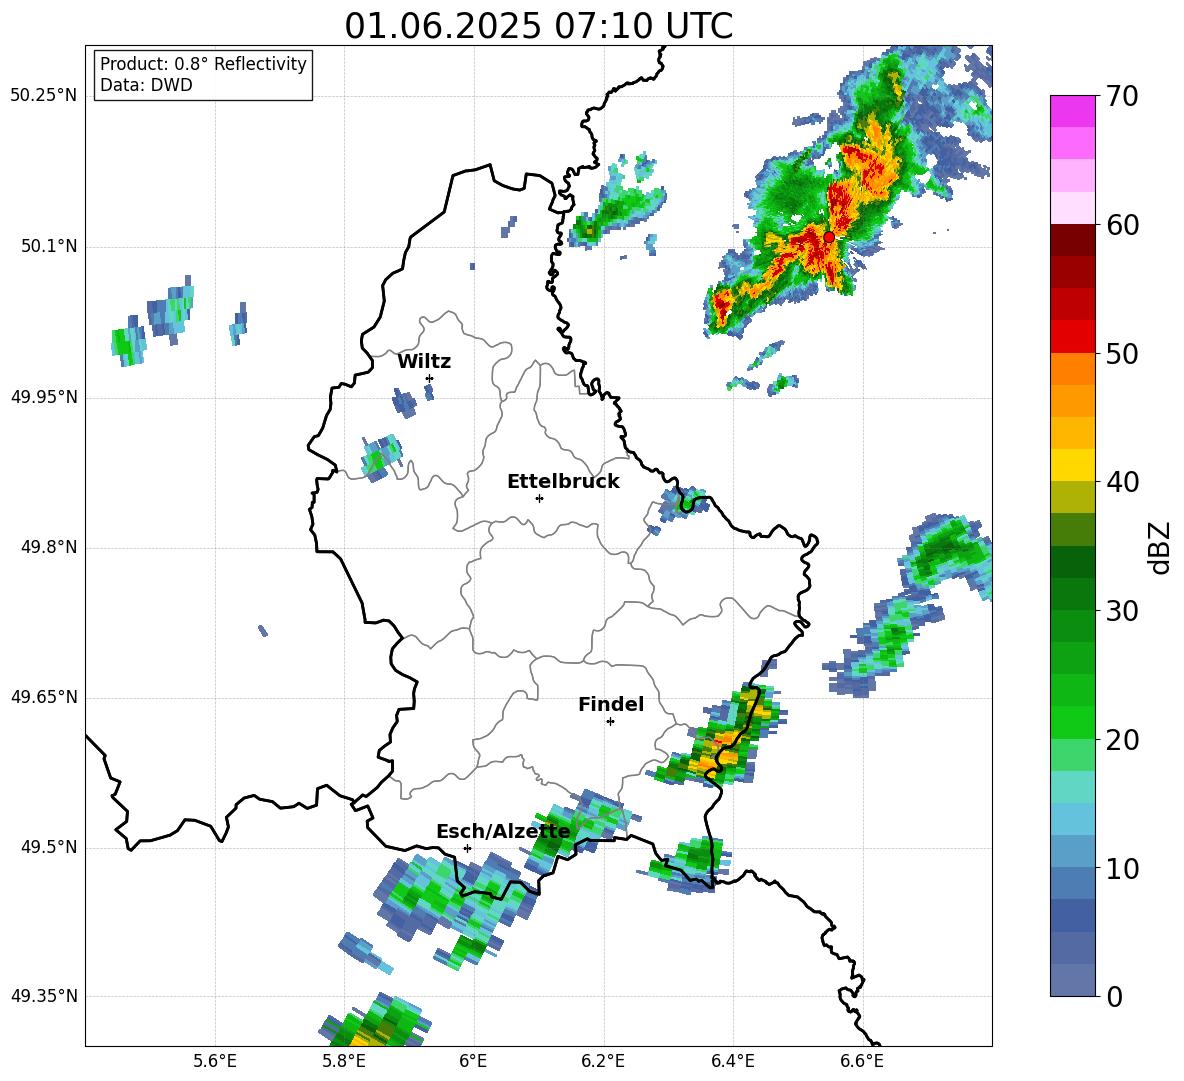Click the 6.2°E longitude label
Screen dimensions: 1184x1081
tap(603, 1061)
